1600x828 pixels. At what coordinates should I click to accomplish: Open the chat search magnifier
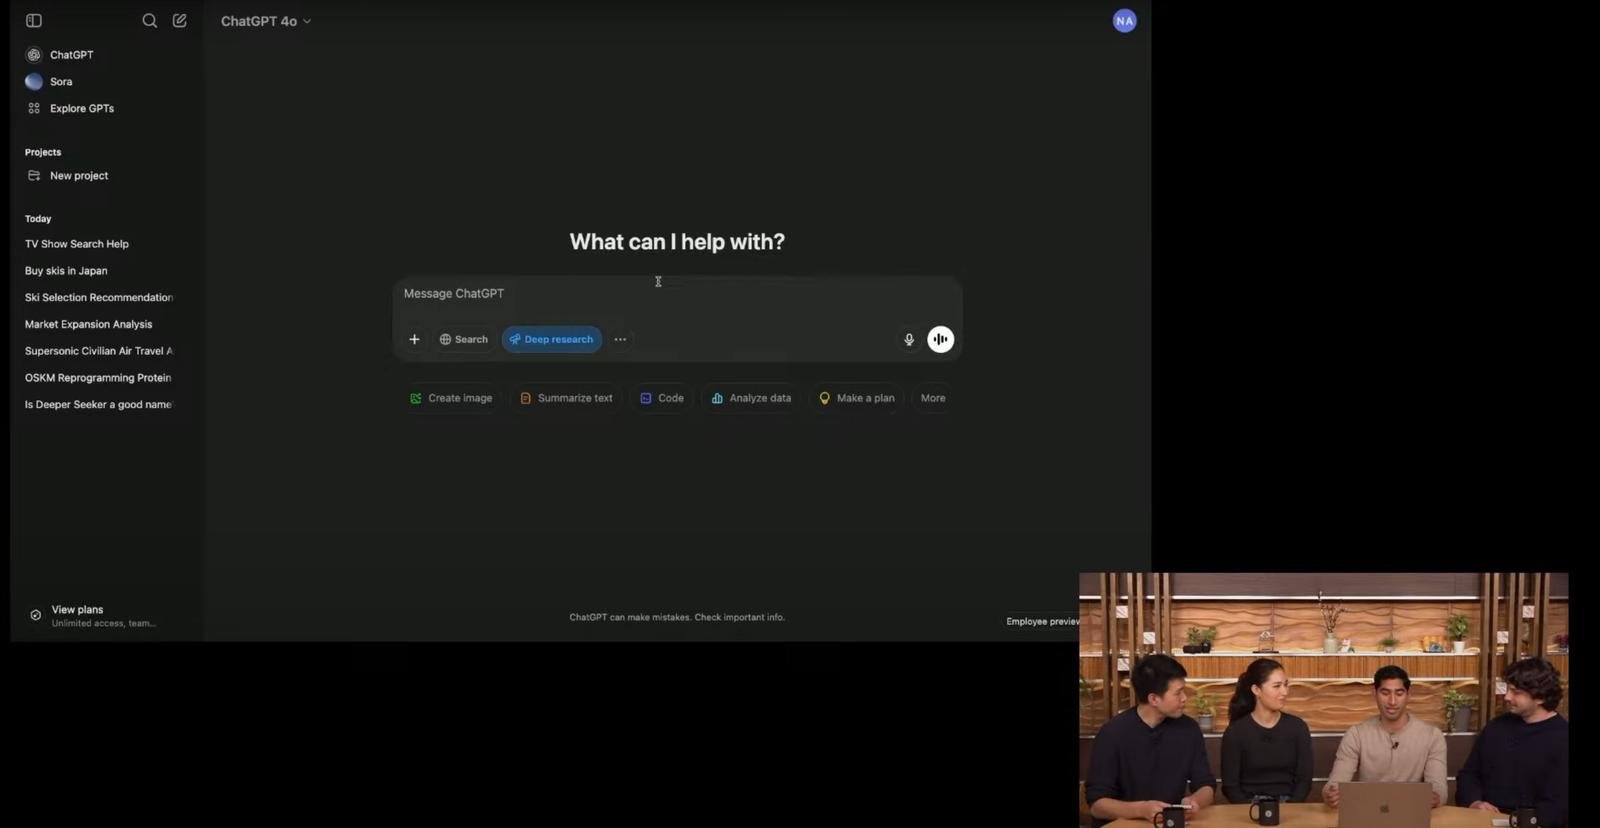[150, 21]
